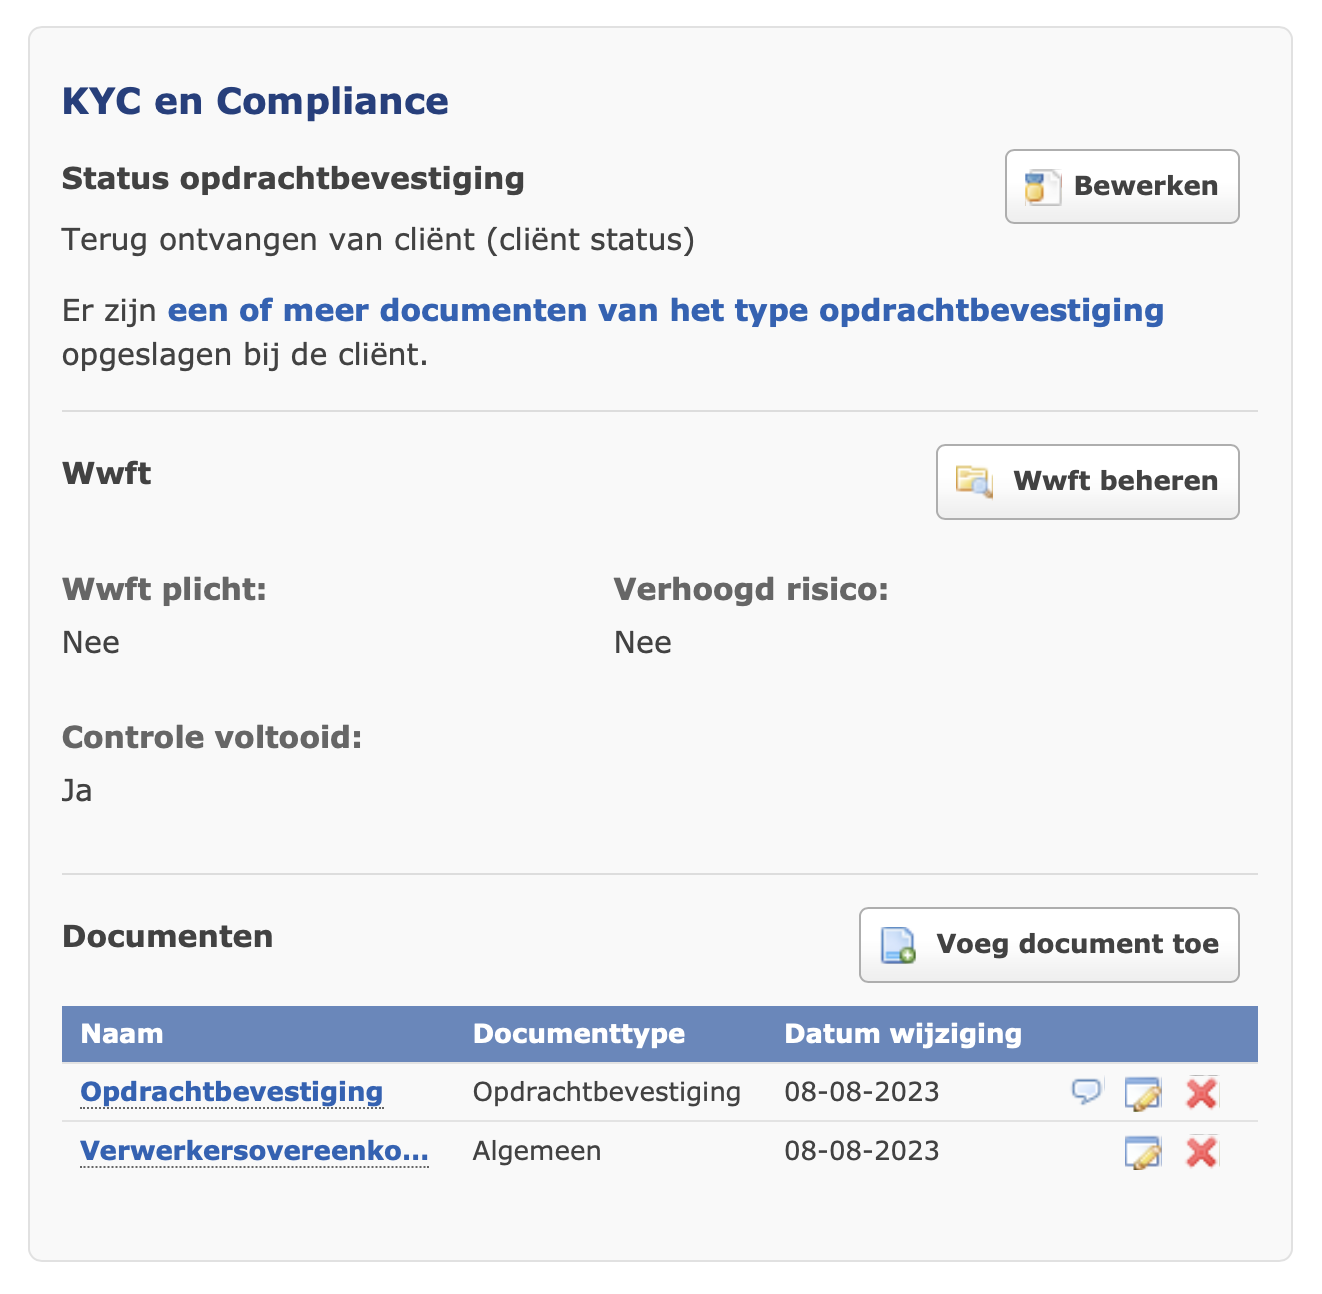Click the Bewerken button

pos(1122,186)
